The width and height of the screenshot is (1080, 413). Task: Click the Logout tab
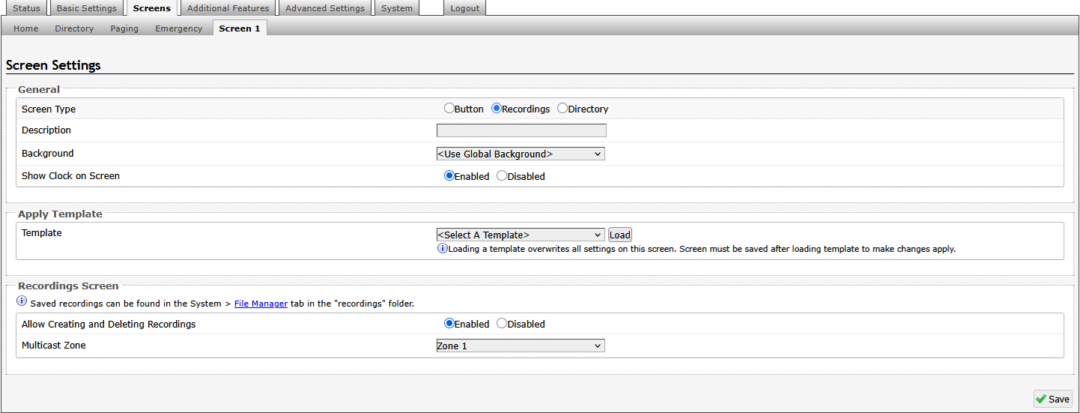click(465, 8)
